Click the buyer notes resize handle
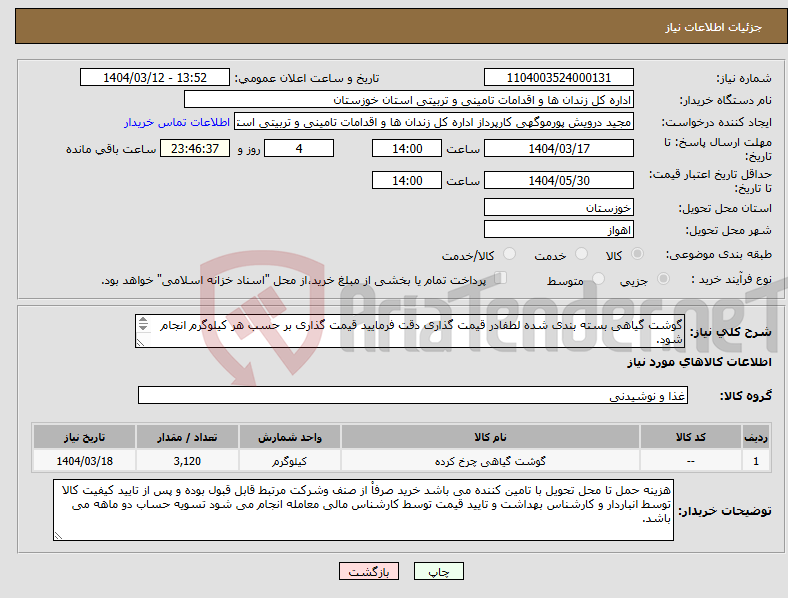 tap(58, 536)
